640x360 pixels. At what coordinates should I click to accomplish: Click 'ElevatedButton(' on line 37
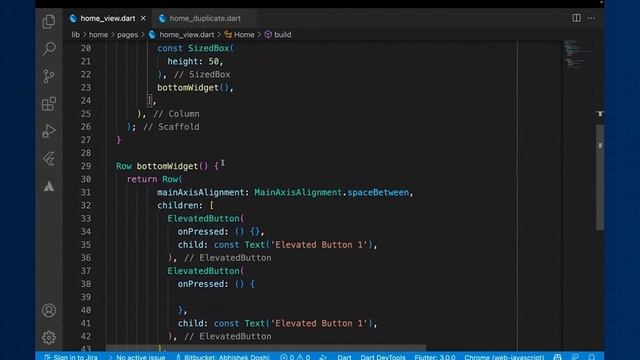206,271
